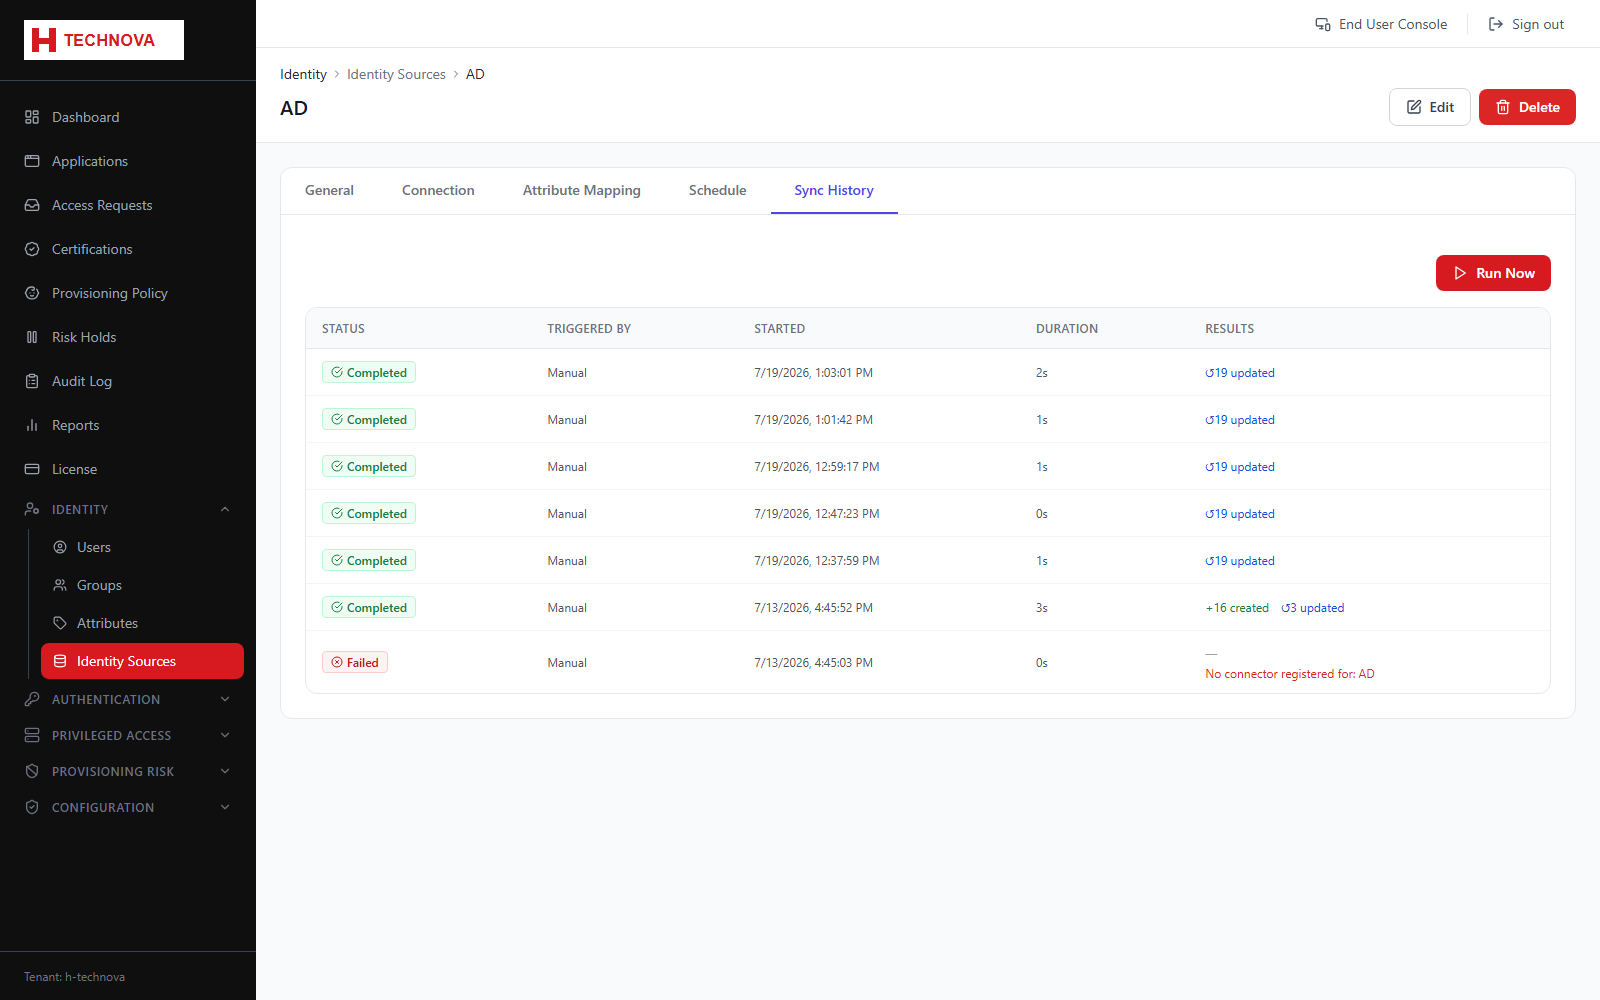The image size is (1600, 1000).
Task: Open the Attribute Mapping tab
Action: pos(581,190)
